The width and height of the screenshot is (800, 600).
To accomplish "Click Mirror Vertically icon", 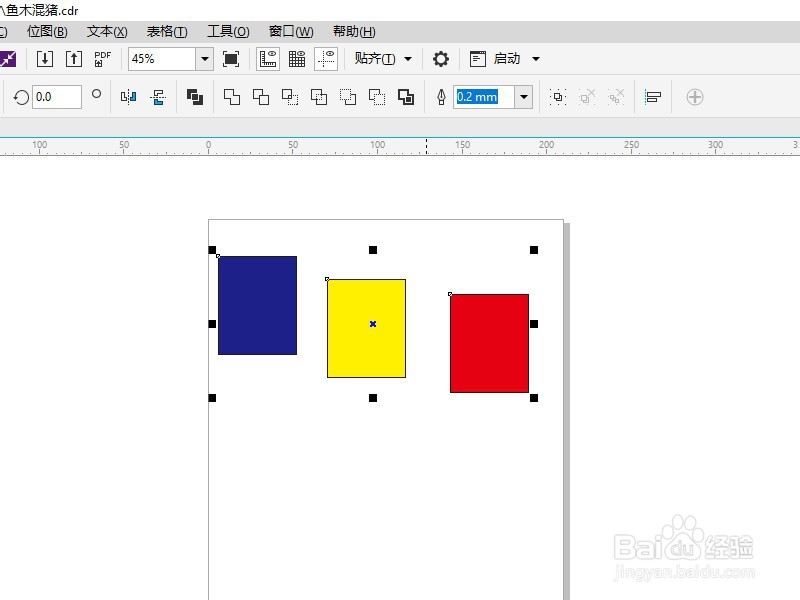I will click(x=158, y=97).
